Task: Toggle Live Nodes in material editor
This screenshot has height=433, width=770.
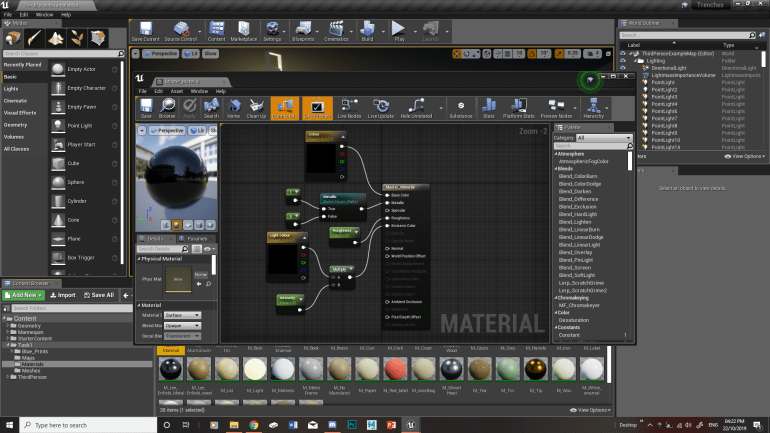Action: [349, 108]
